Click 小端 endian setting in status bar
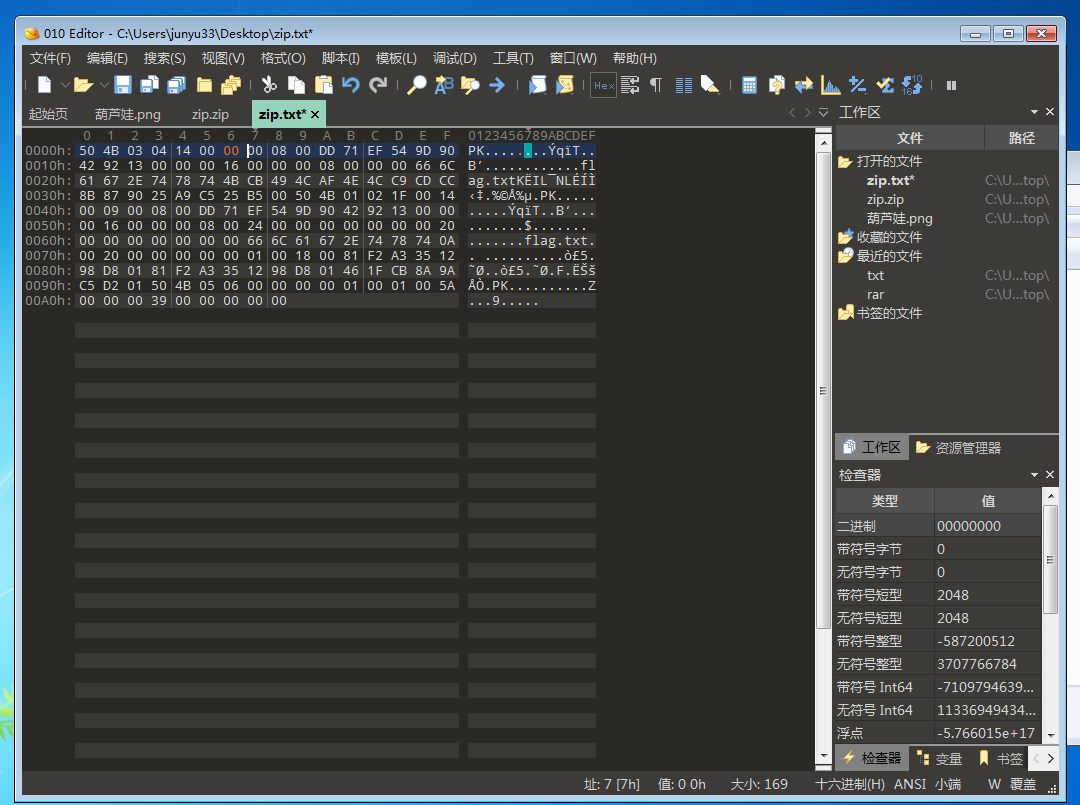 click(948, 784)
